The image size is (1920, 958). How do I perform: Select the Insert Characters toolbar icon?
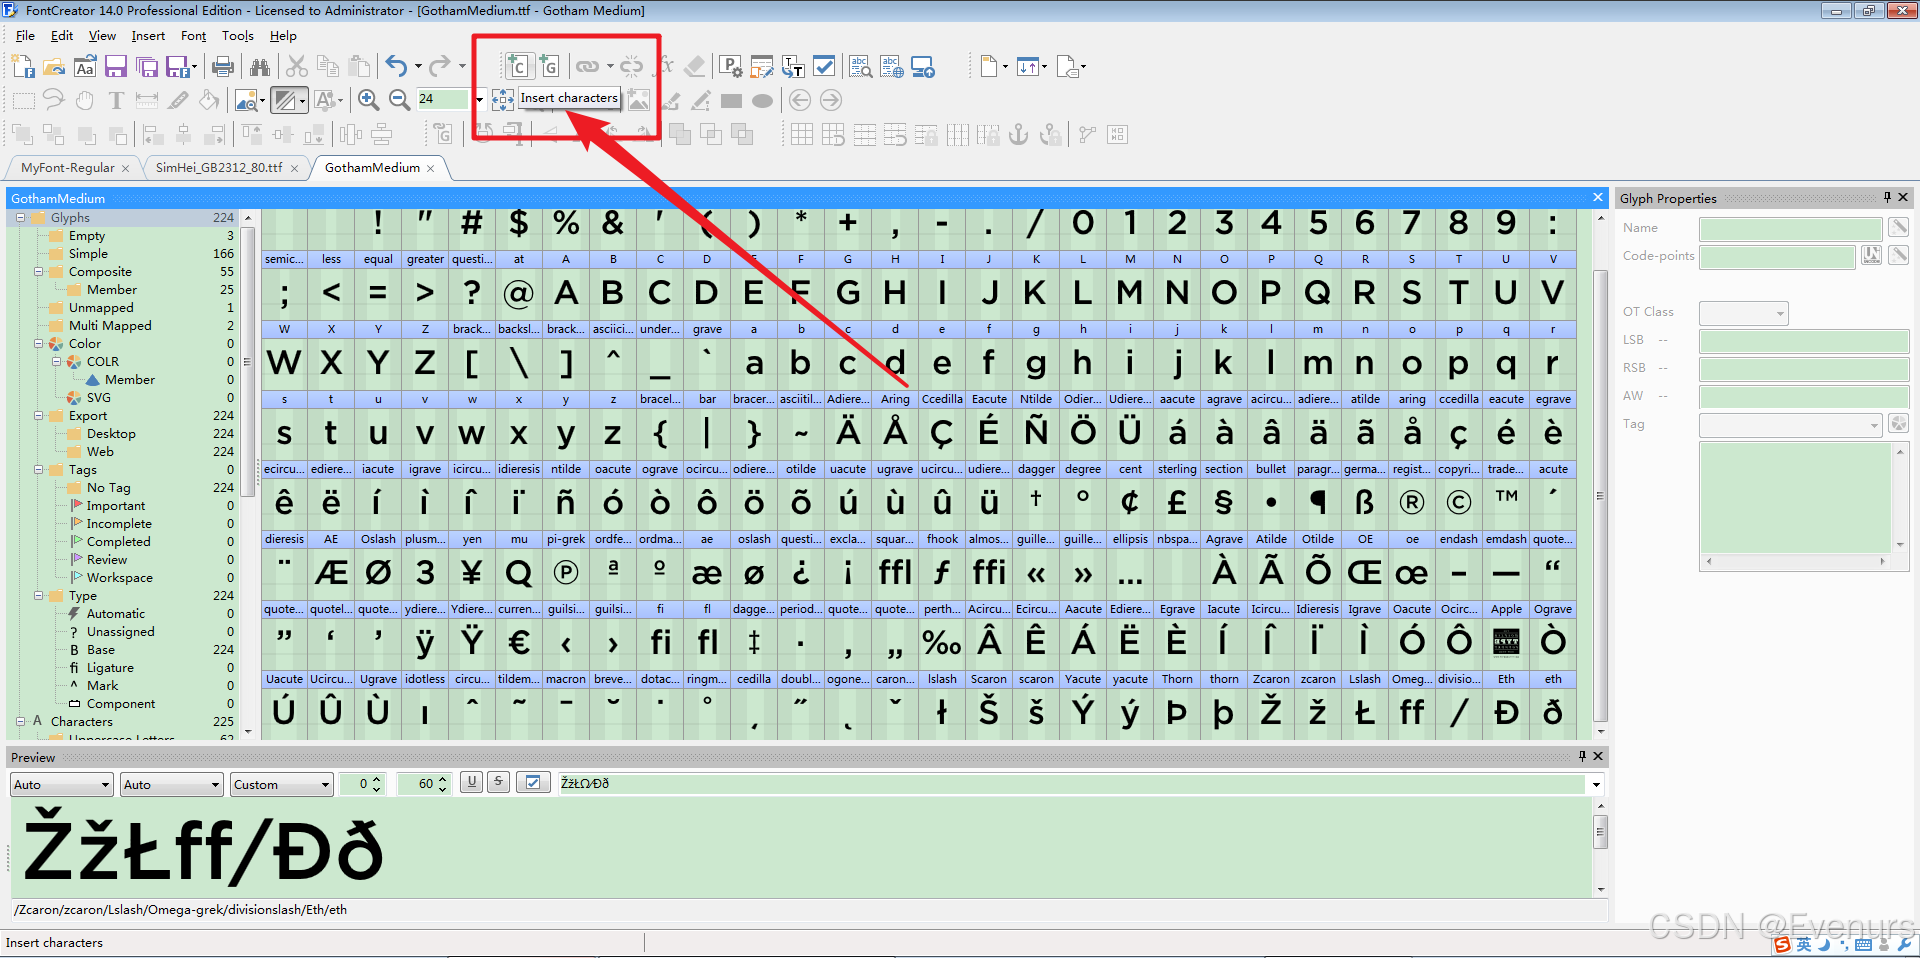(519, 65)
